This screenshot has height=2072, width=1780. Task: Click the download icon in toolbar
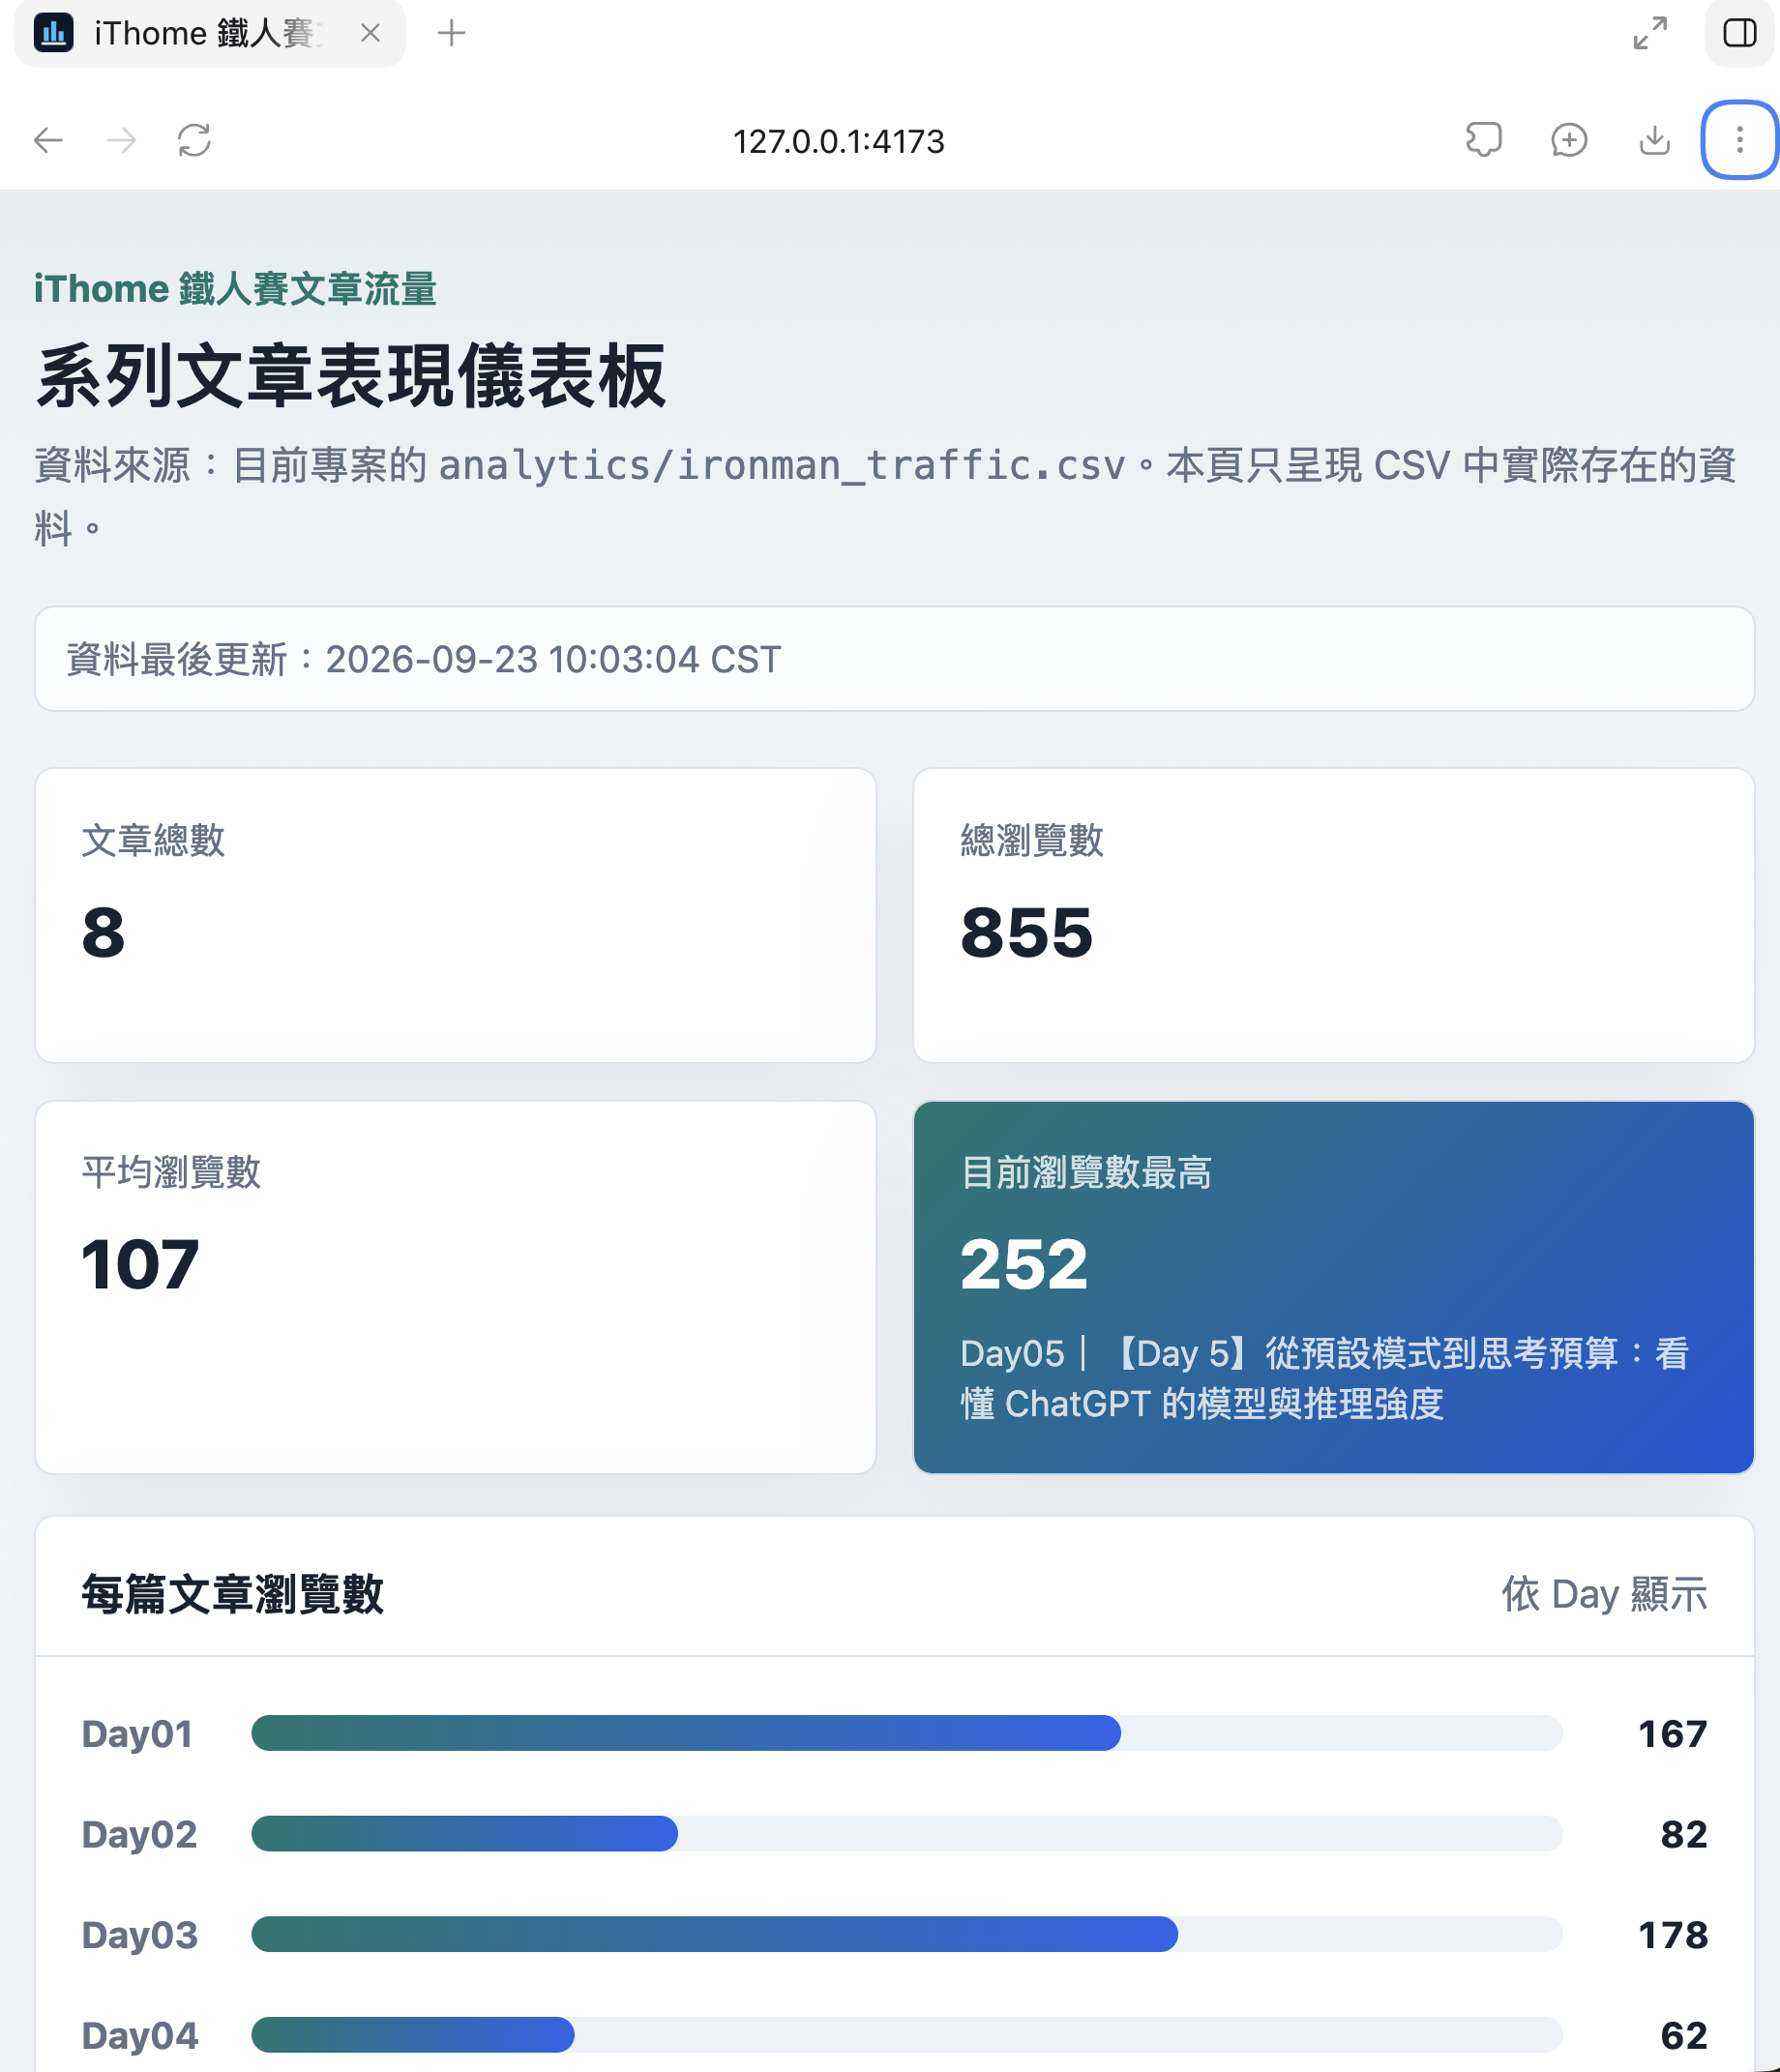[x=1655, y=140]
